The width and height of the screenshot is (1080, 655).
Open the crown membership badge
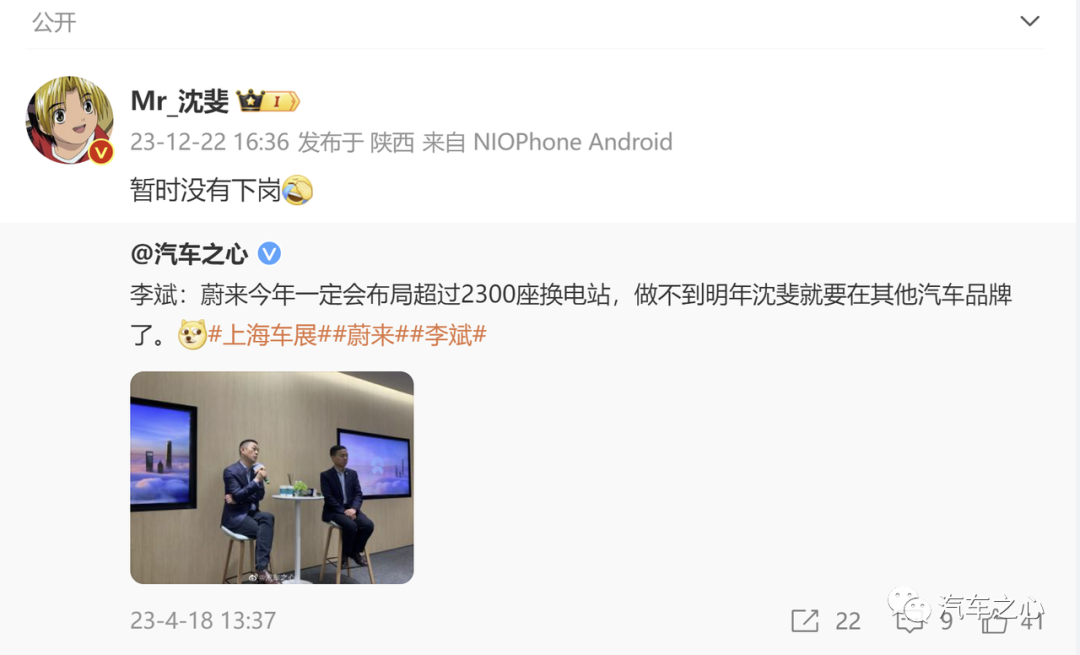pyautogui.click(x=268, y=101)
